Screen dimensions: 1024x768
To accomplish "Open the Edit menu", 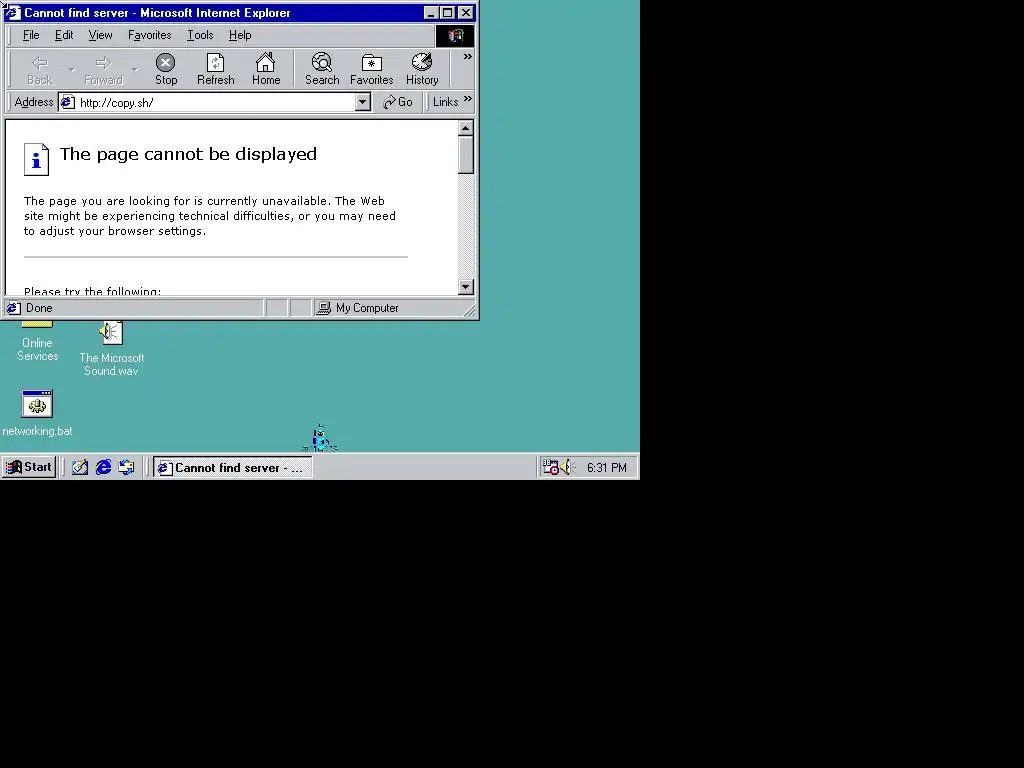I will coord(63,35).
